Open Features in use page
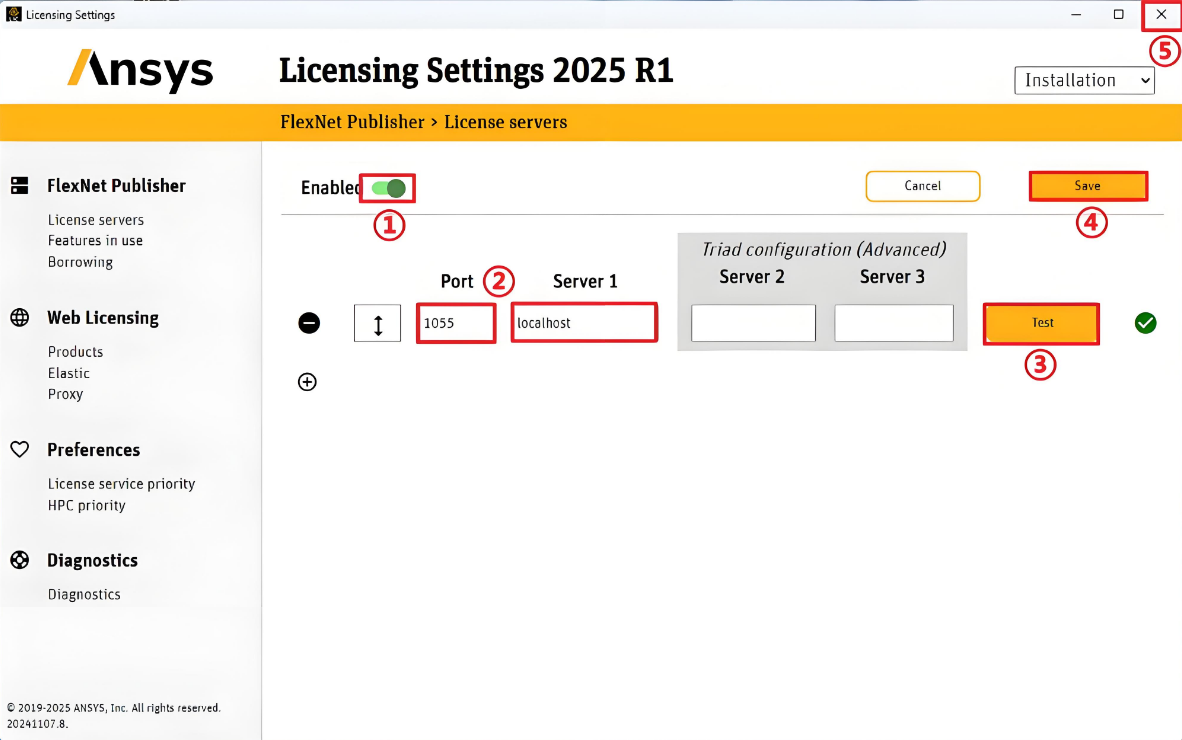This screenshot has width=1182, height=740. tap(95, 240)
